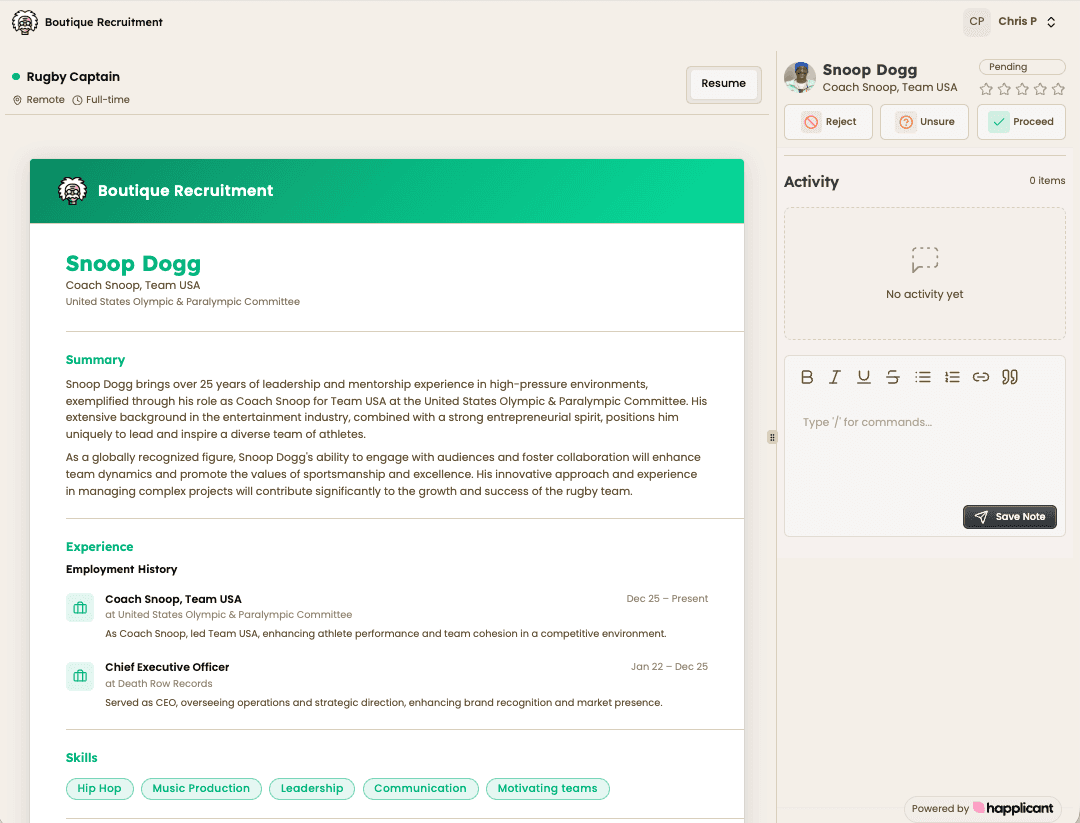The height and width of the screenshot is (823, 1080).
Task: Save the note
Action: (1009, 517)
